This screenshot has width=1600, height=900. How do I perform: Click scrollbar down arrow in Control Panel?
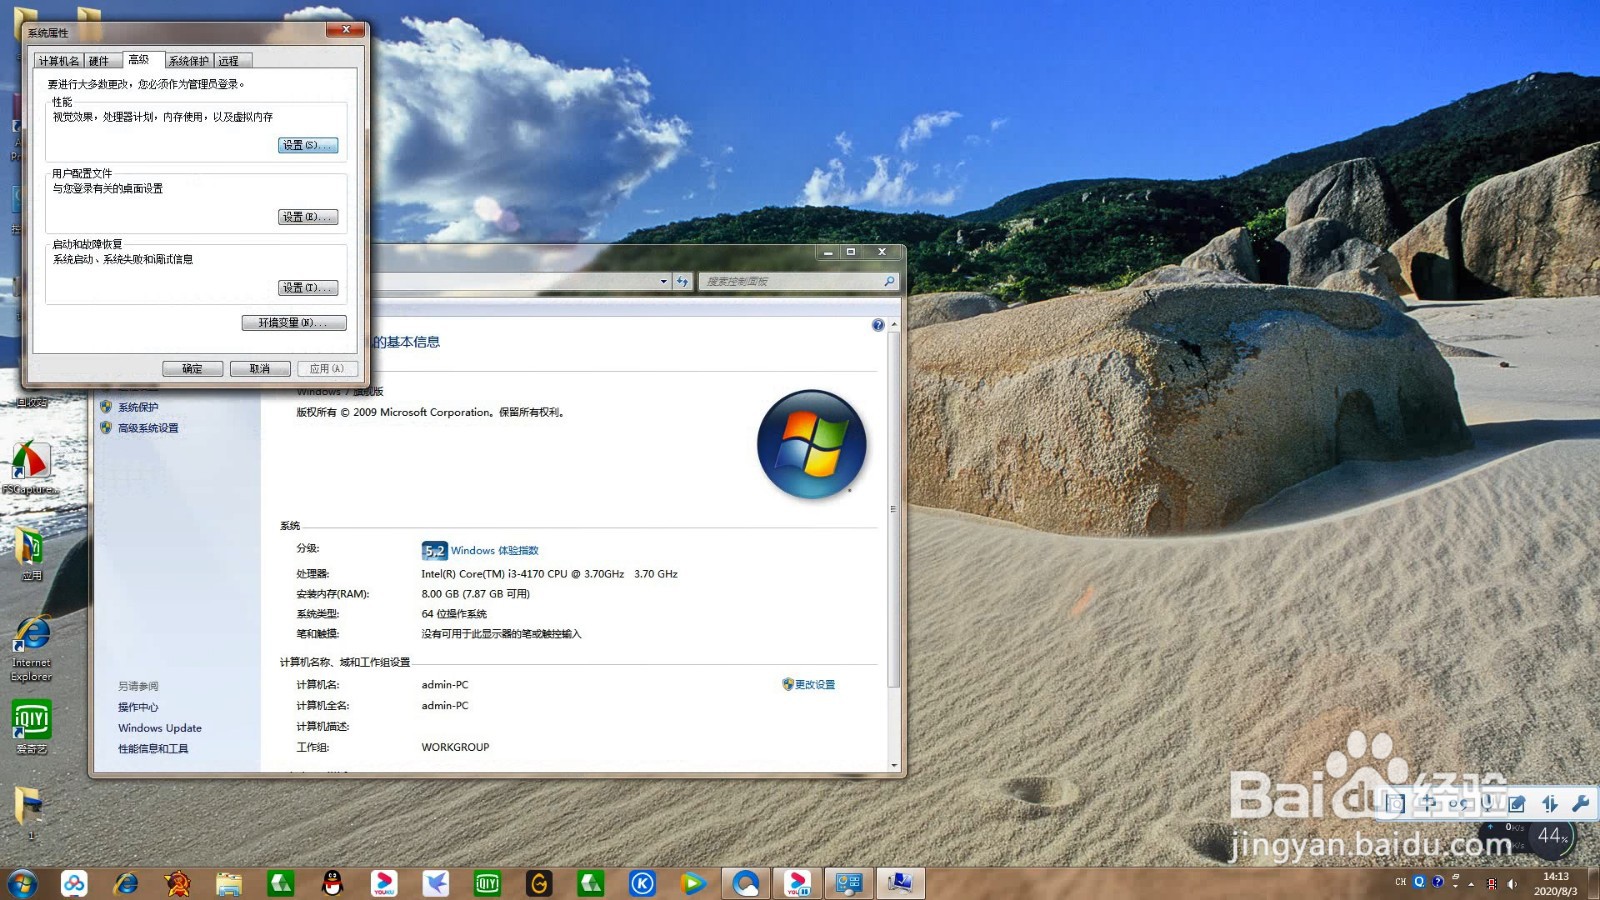pos(894,765)
